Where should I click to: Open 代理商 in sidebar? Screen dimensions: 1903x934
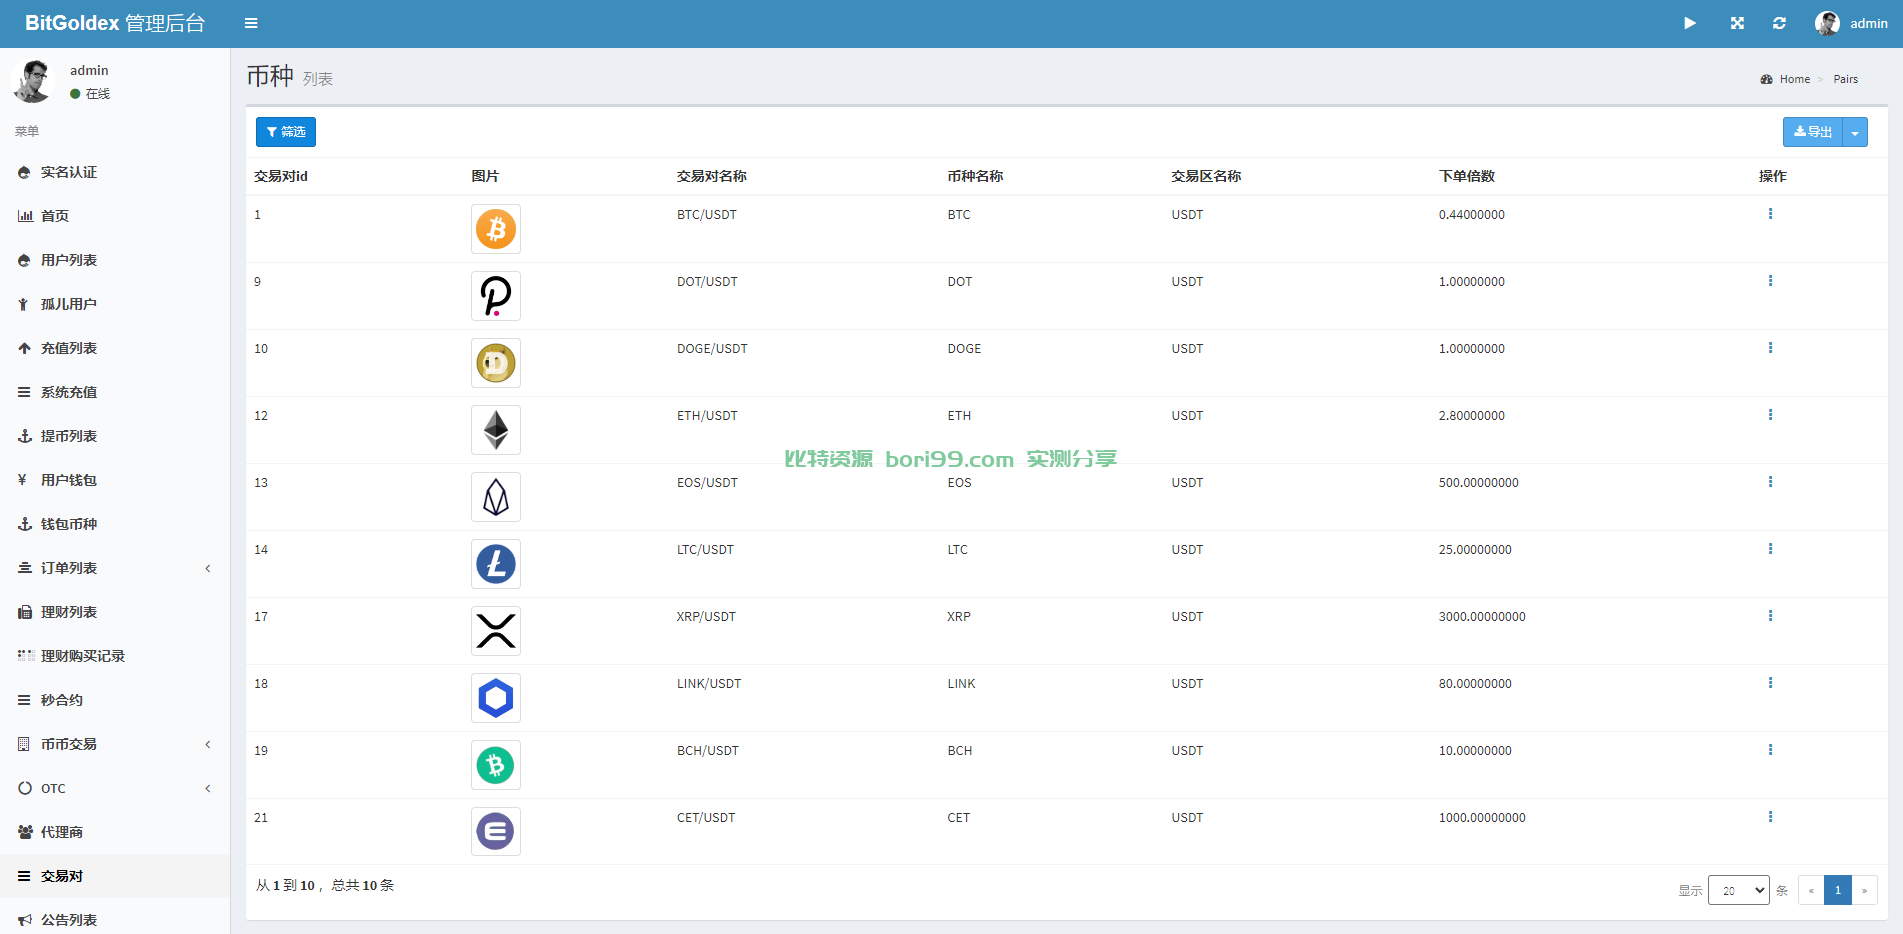[115, 832]
